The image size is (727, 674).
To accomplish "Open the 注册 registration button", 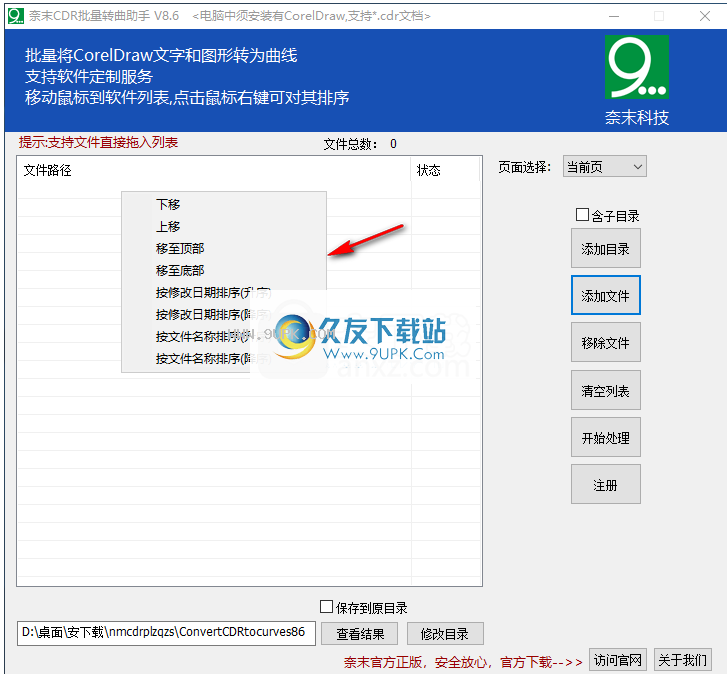I will click(606, 485).
